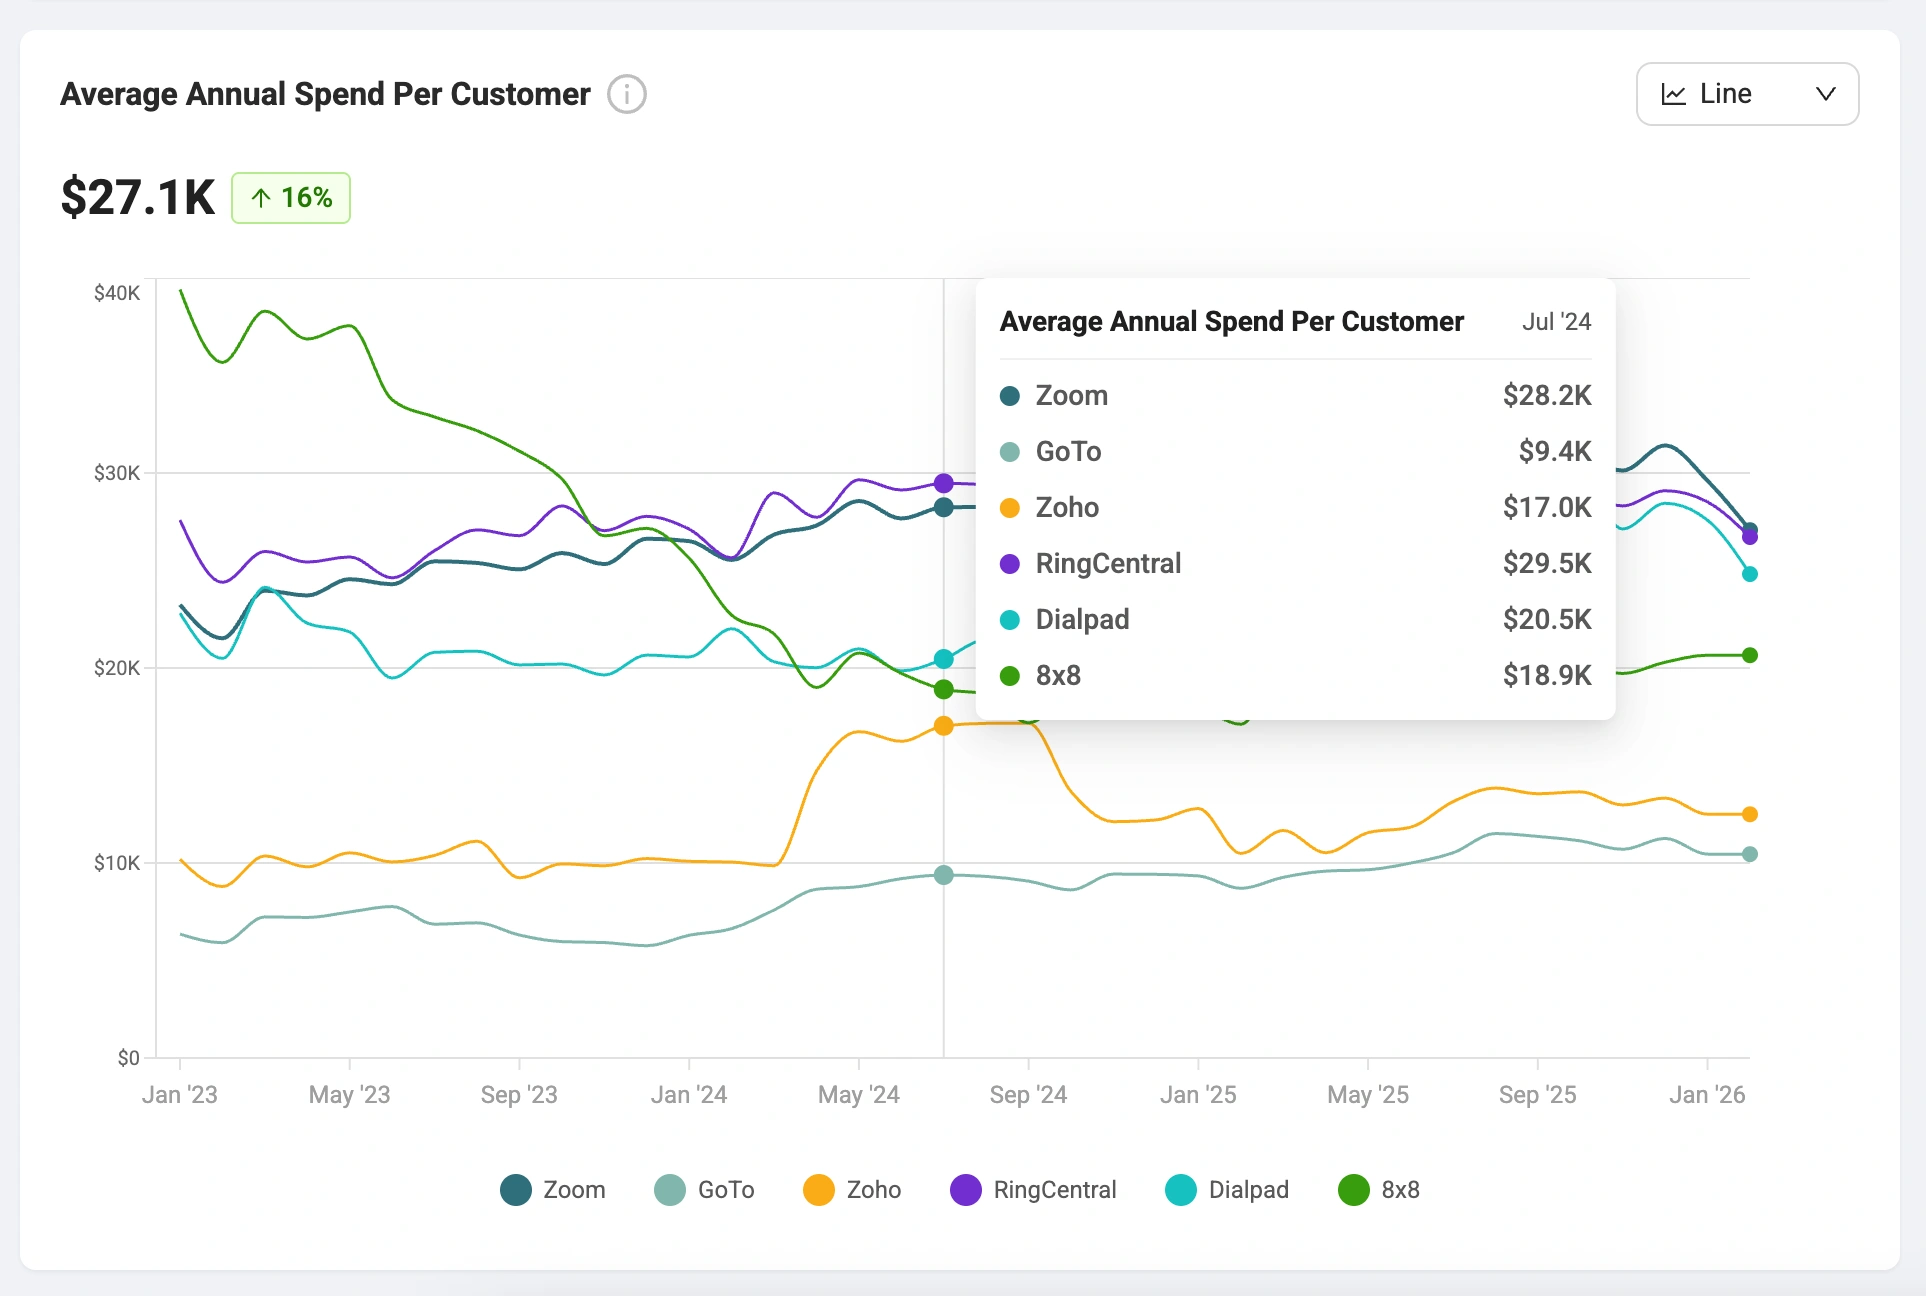Click the info icon beside chart title

click(627, 94)
